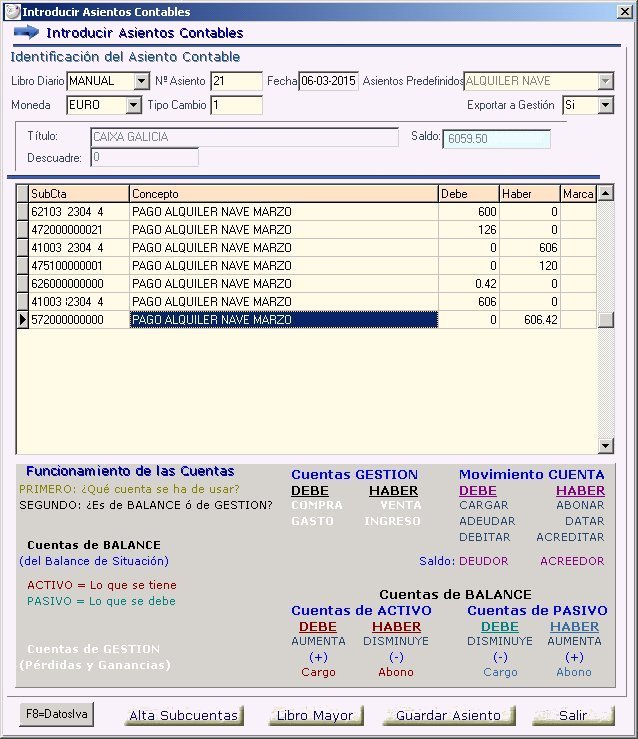Click the Tipo Cambio input field
Viewport: 638px width, 739px height.
[x=237, y=105]
